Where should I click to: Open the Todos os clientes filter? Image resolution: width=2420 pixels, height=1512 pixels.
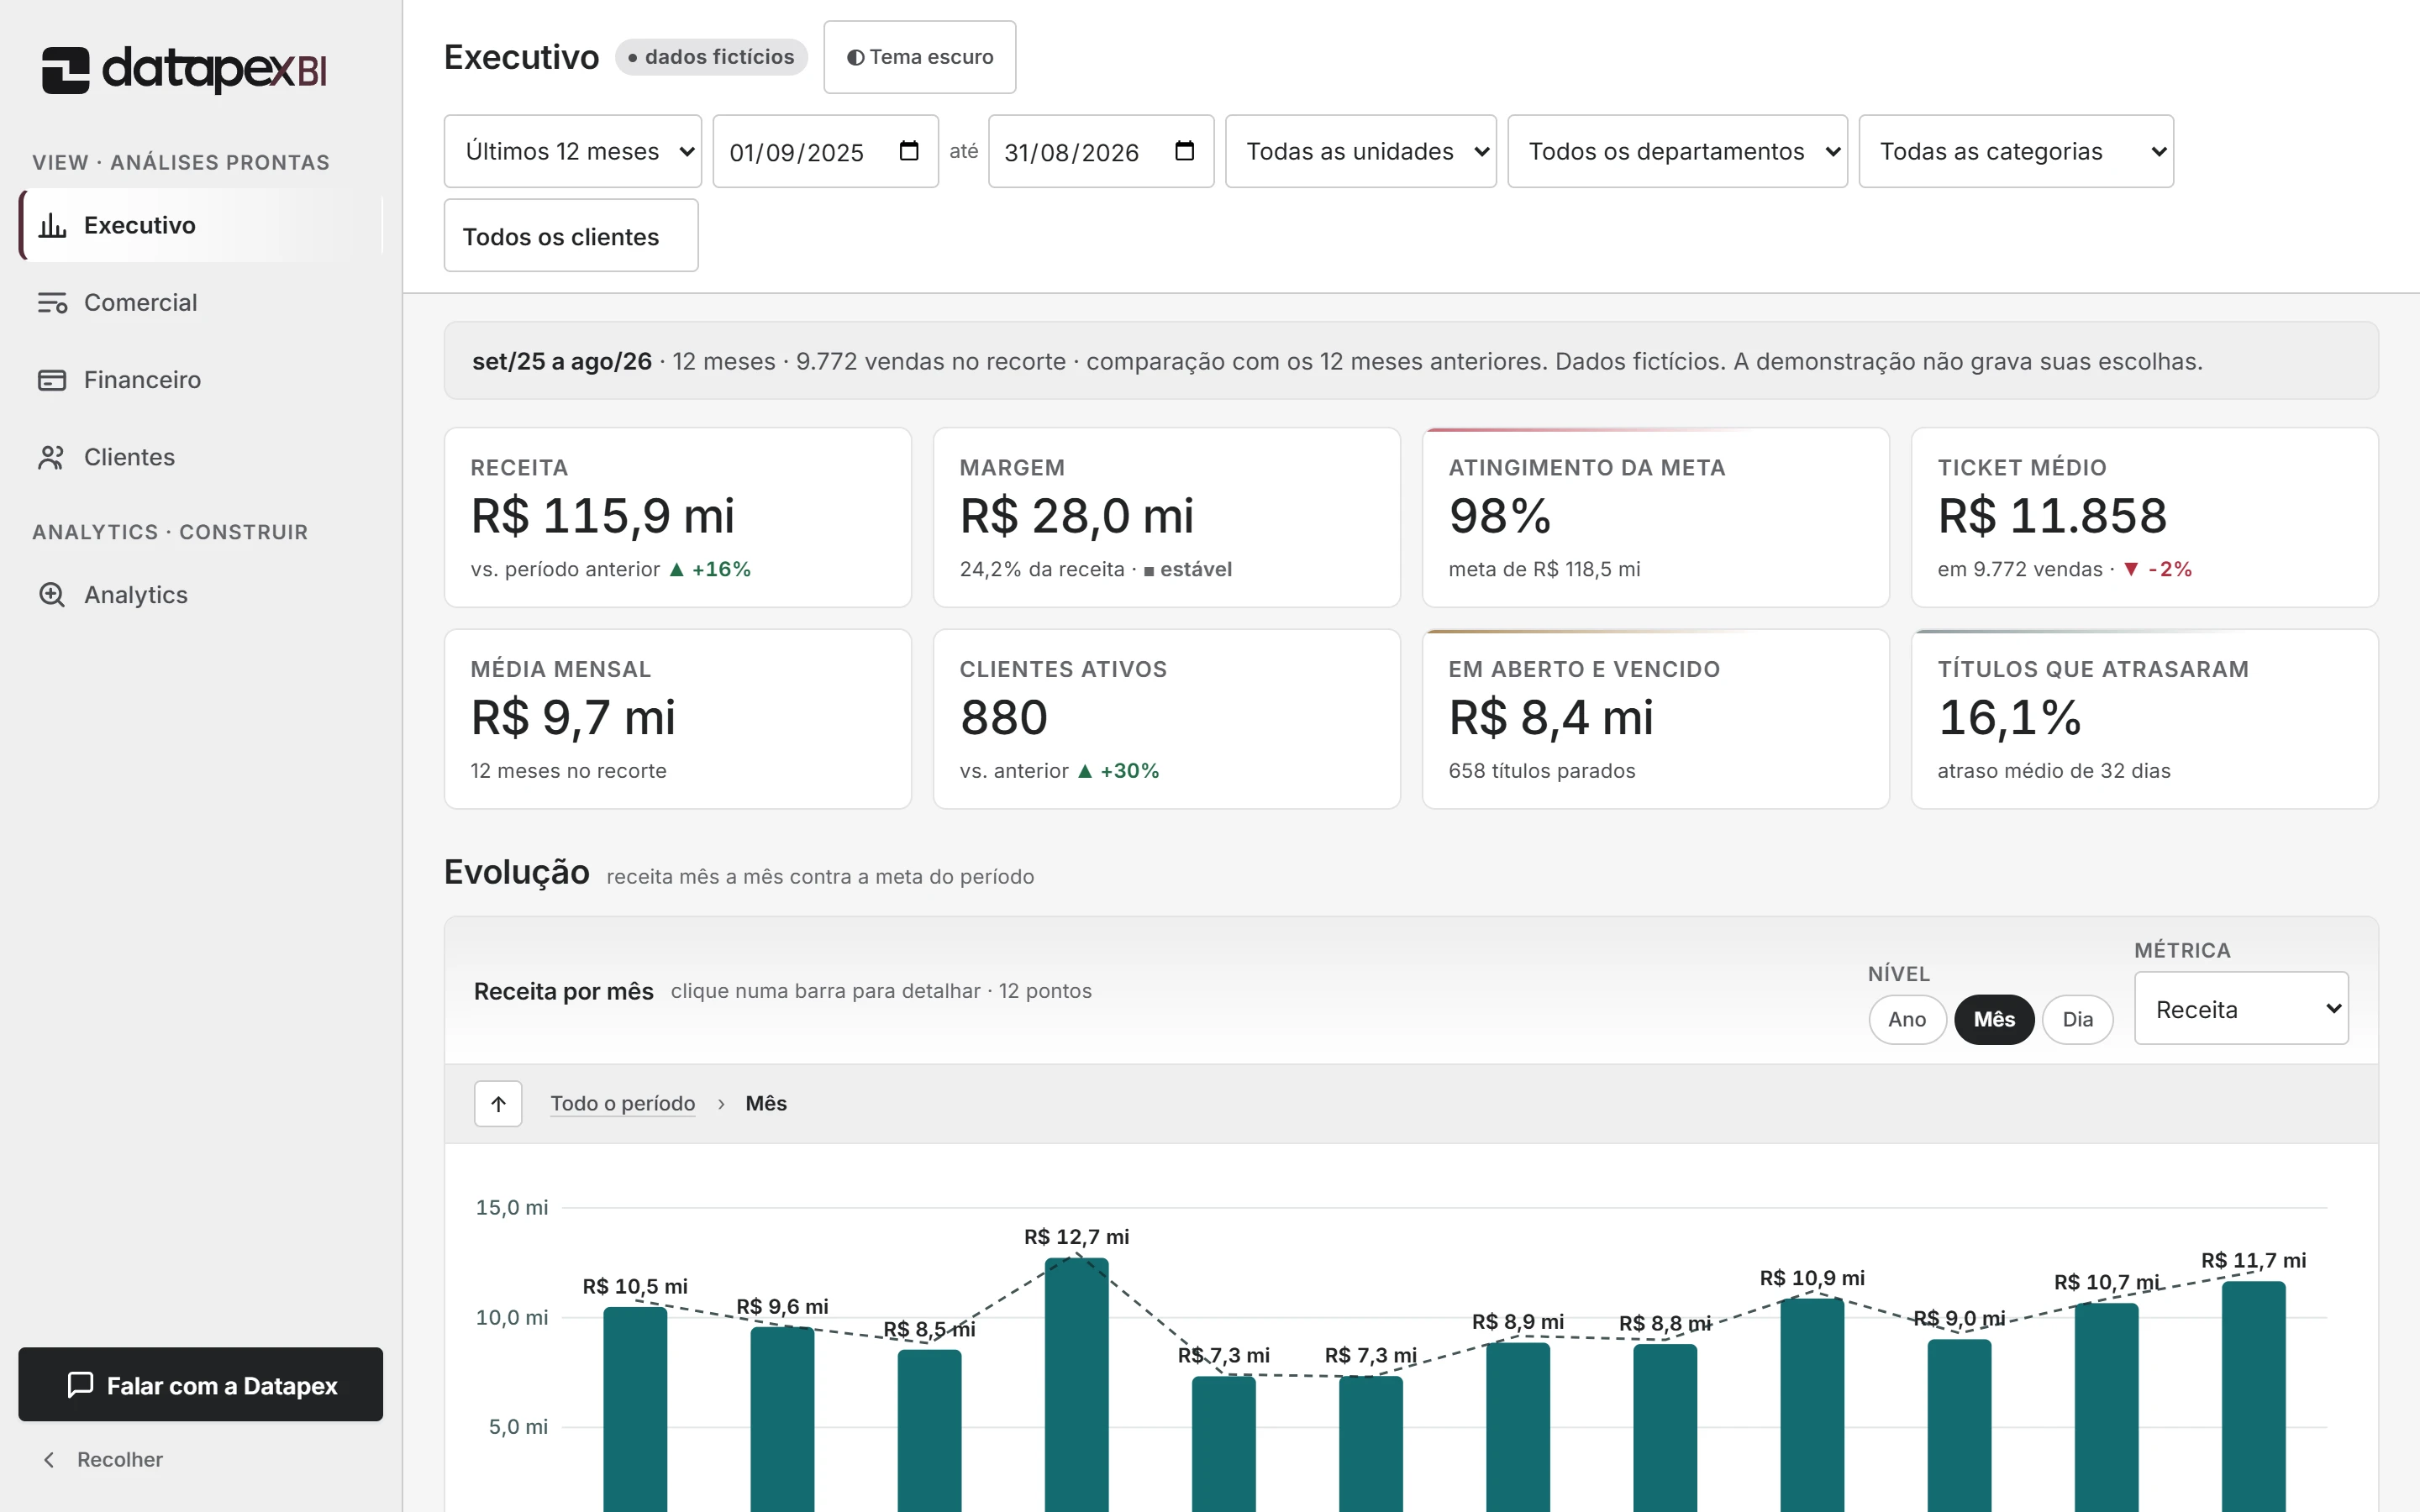[x=571, y=235]
